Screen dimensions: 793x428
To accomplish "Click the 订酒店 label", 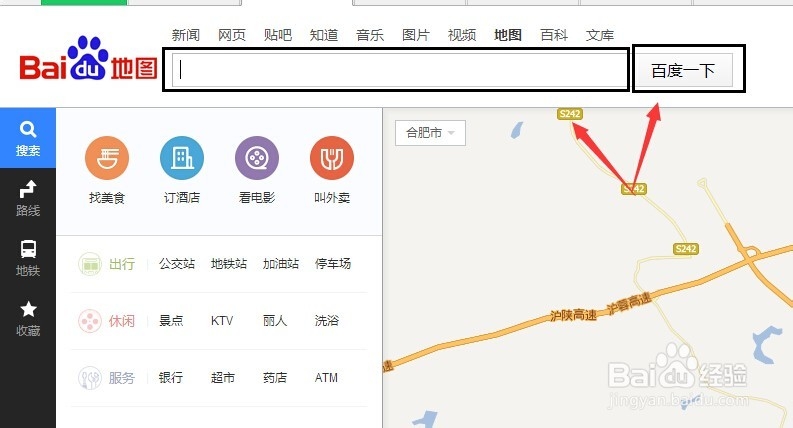I will point(182,197).
